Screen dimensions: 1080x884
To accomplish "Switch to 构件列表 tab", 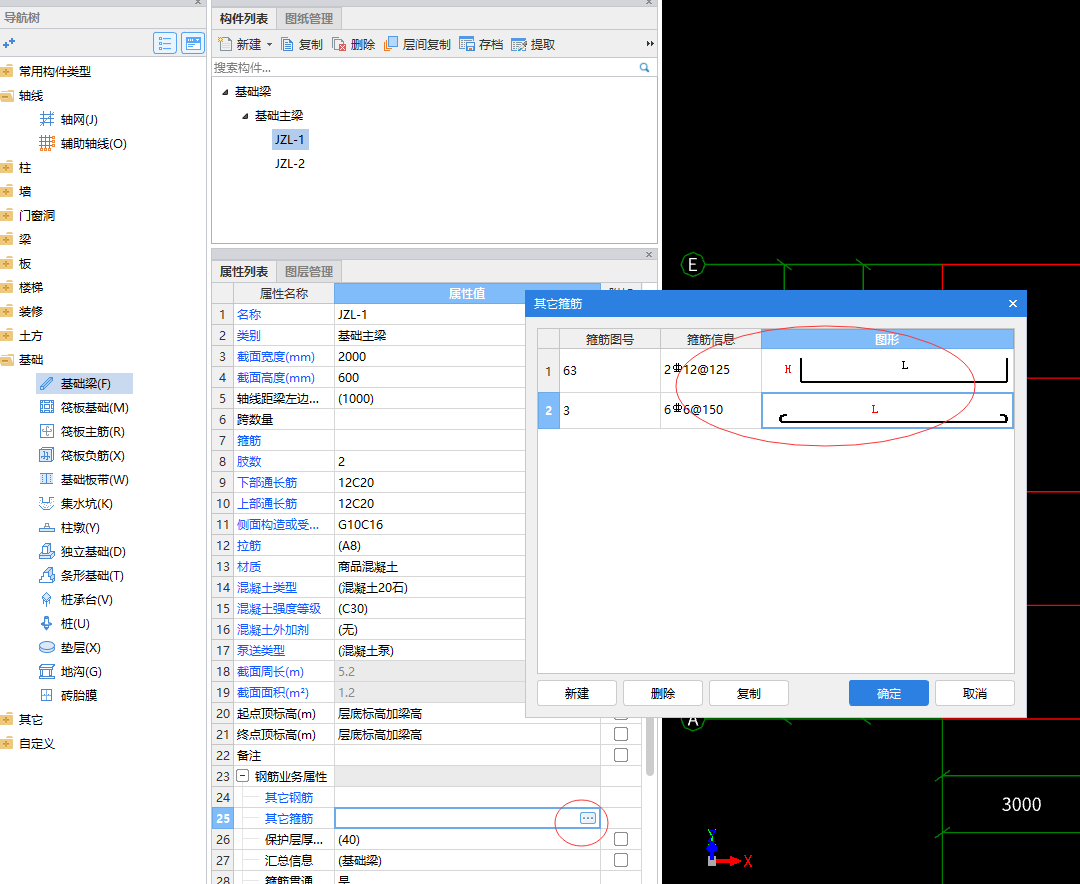I will click(244, 19).
